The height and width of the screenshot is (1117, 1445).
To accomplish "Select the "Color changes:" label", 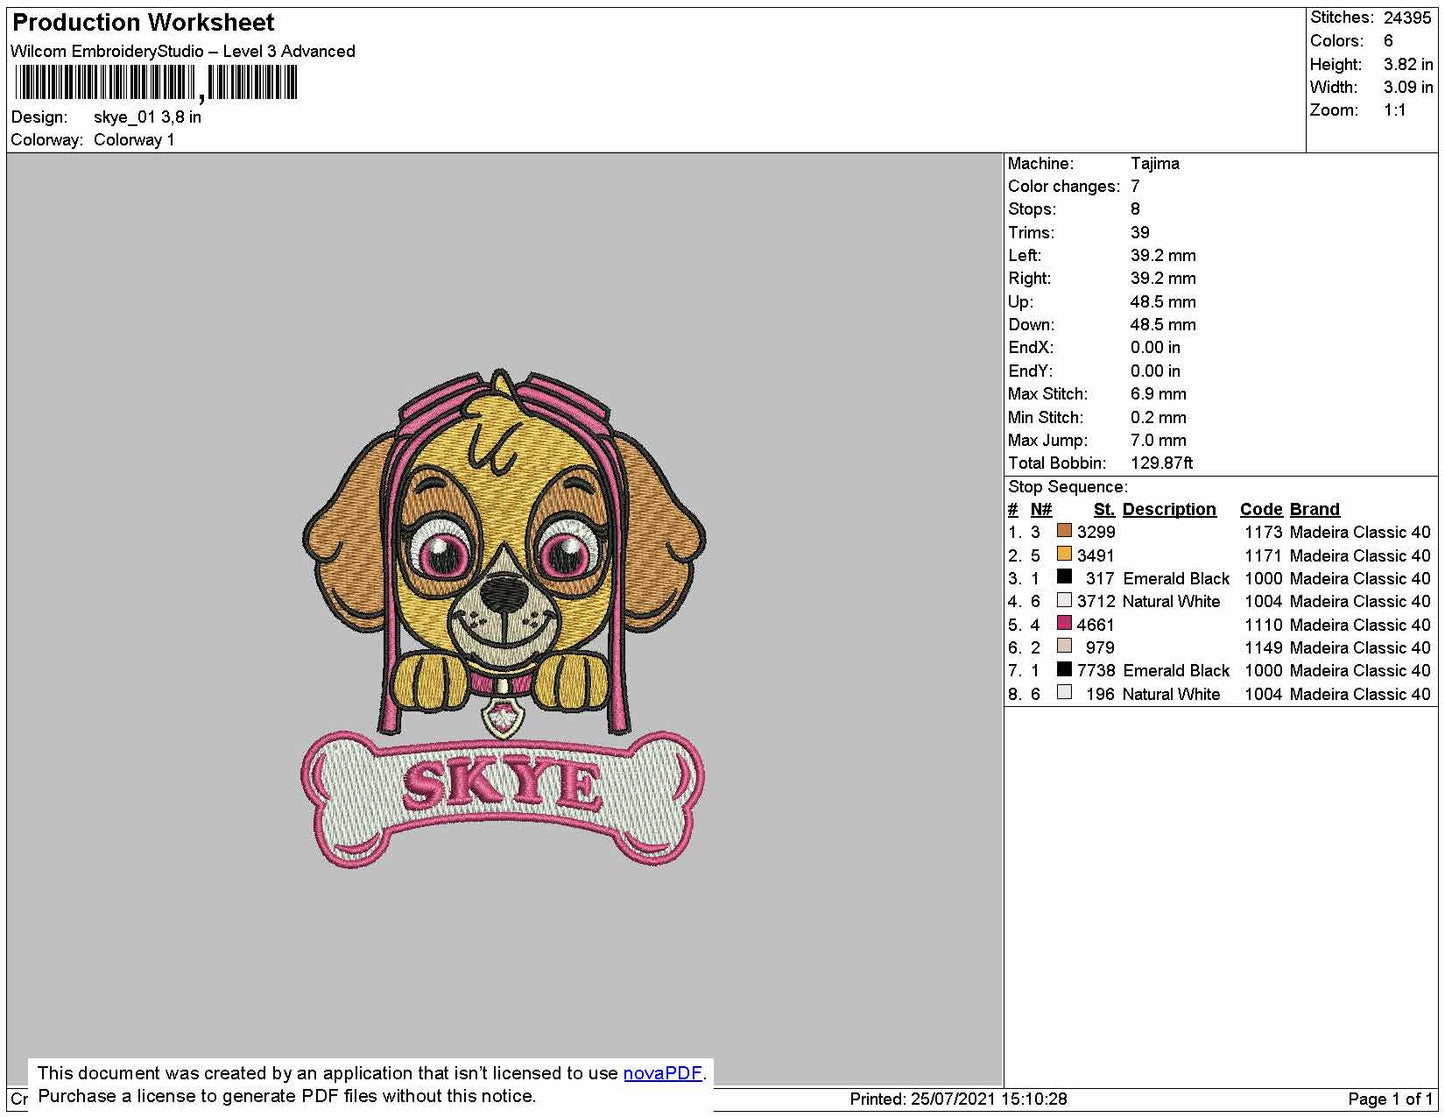I will pos(1064,186).
